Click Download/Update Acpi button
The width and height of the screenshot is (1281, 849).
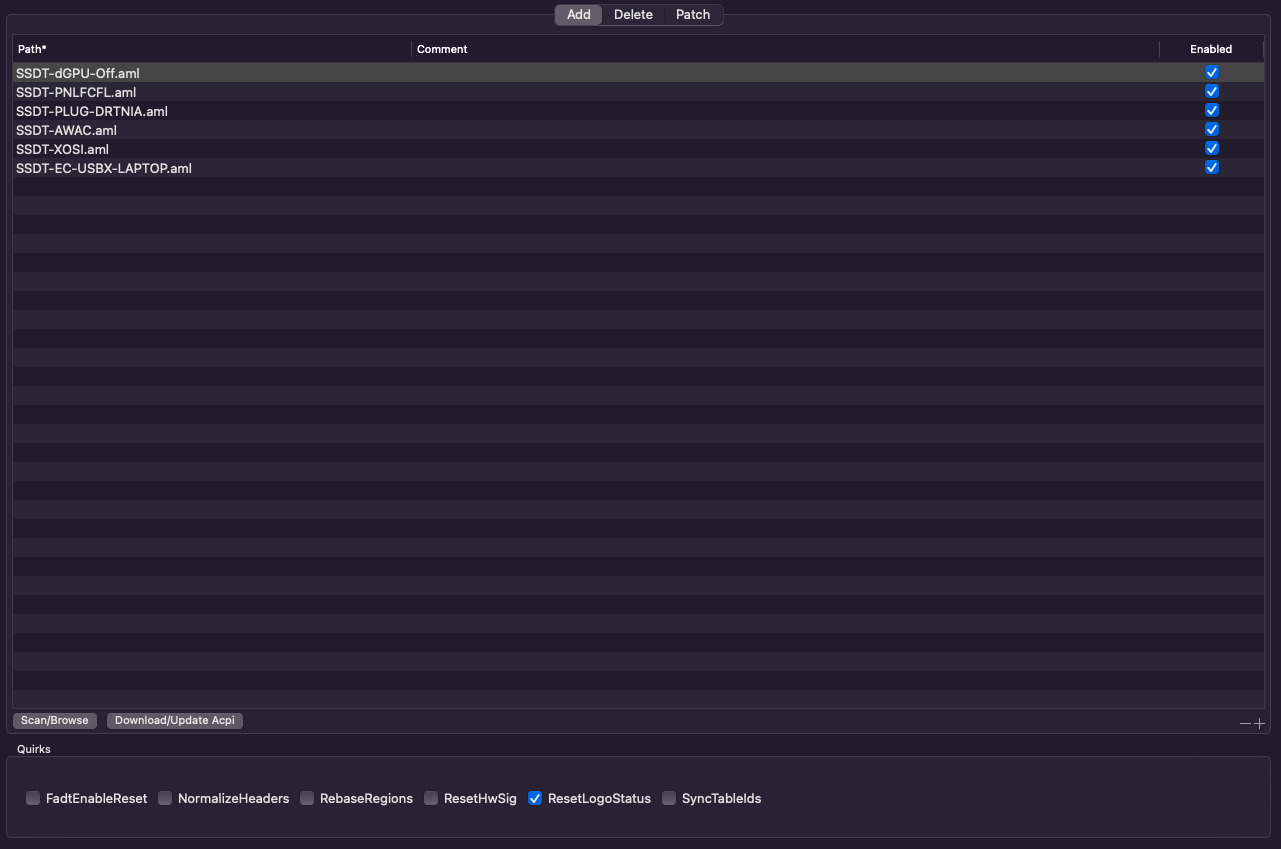coord(175,720)
